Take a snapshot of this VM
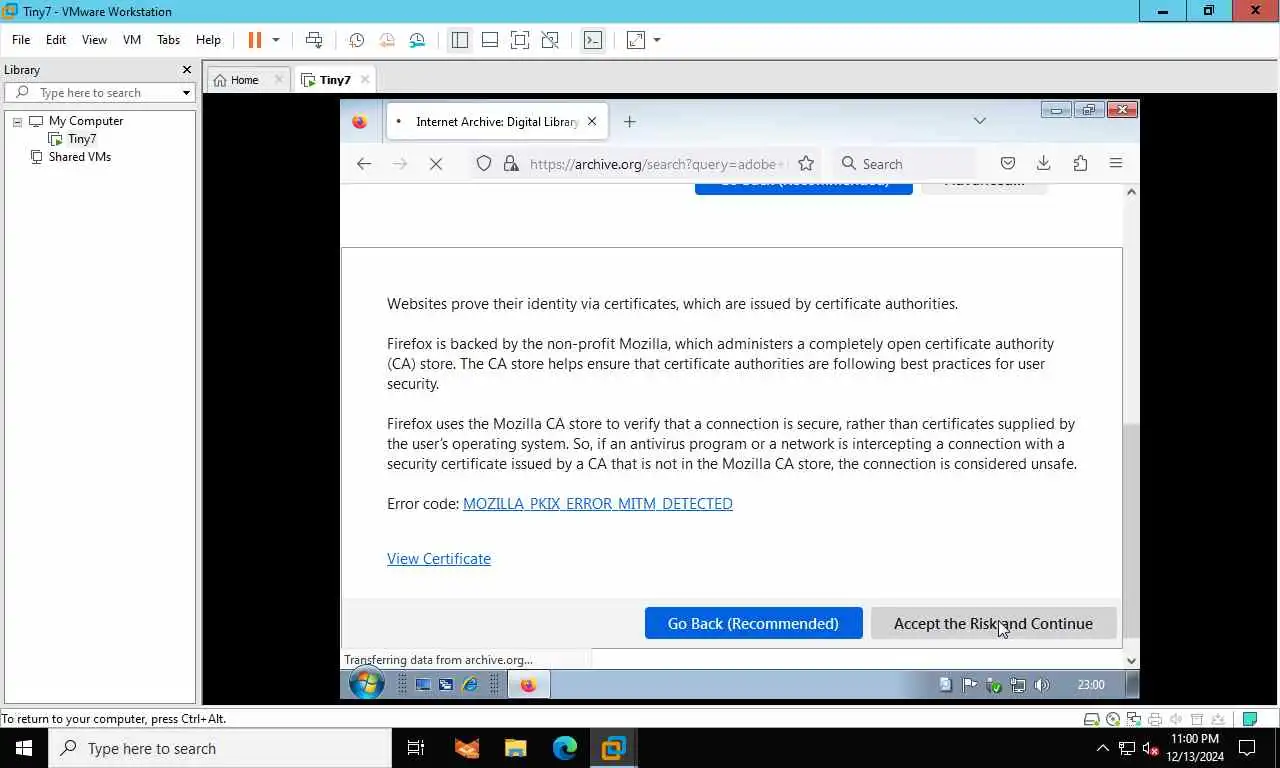 (356, 40)
